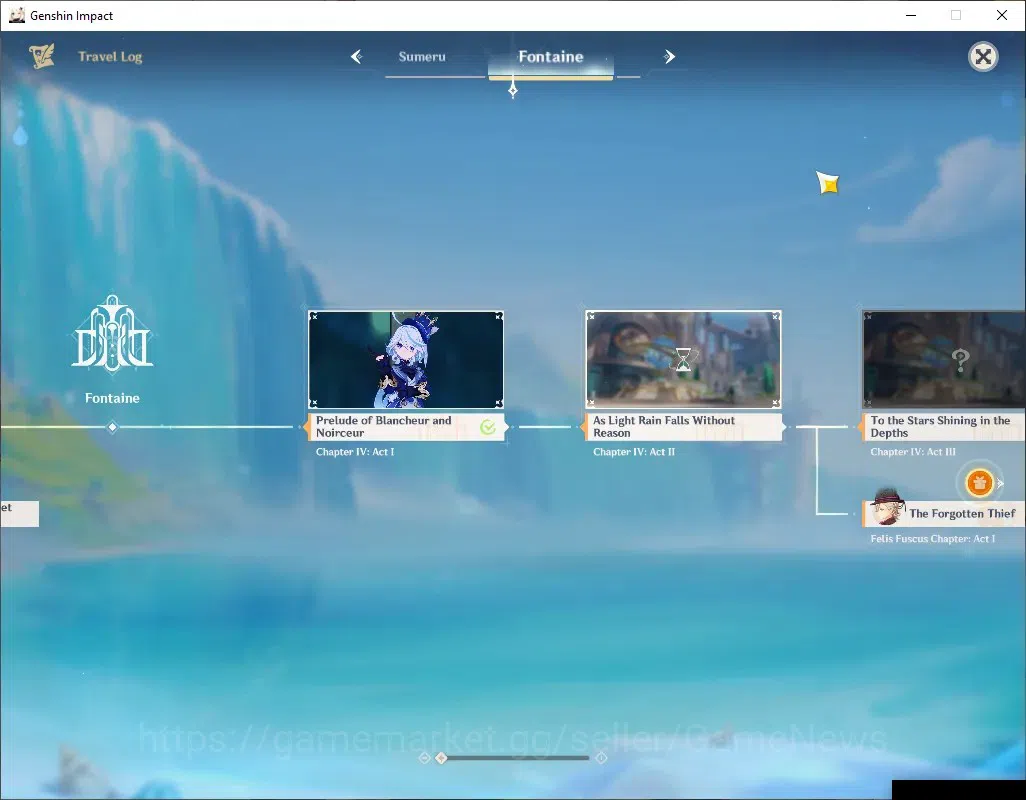Click the timeline scroll slider handle
The image size is (1026, 800).
[441, 757]
